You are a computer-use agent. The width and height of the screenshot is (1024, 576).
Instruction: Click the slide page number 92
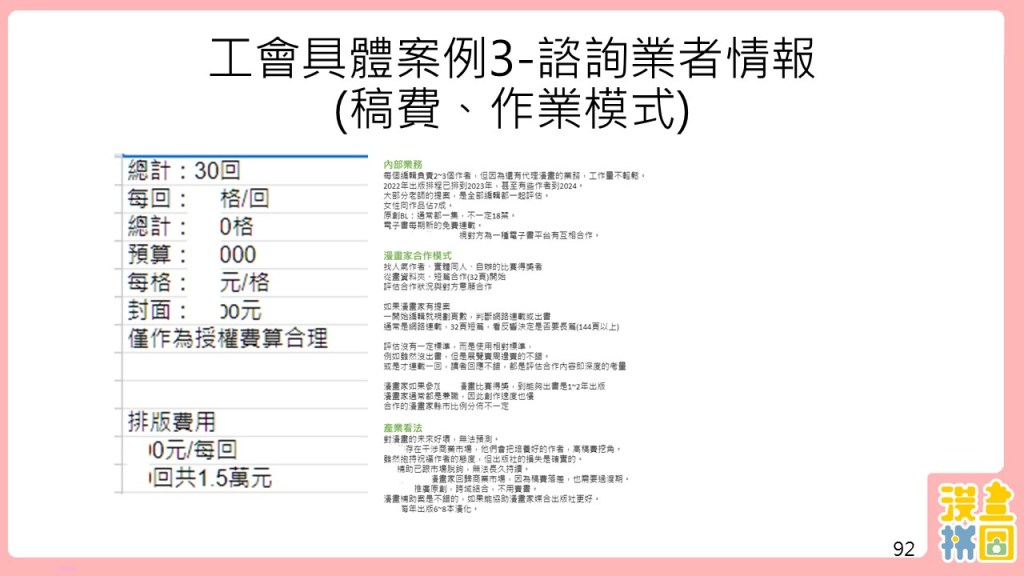click(x=904, y=548)
